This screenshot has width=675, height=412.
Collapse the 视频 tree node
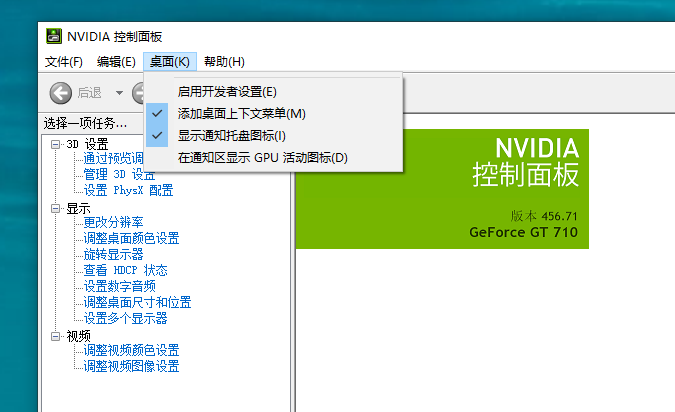56,336
